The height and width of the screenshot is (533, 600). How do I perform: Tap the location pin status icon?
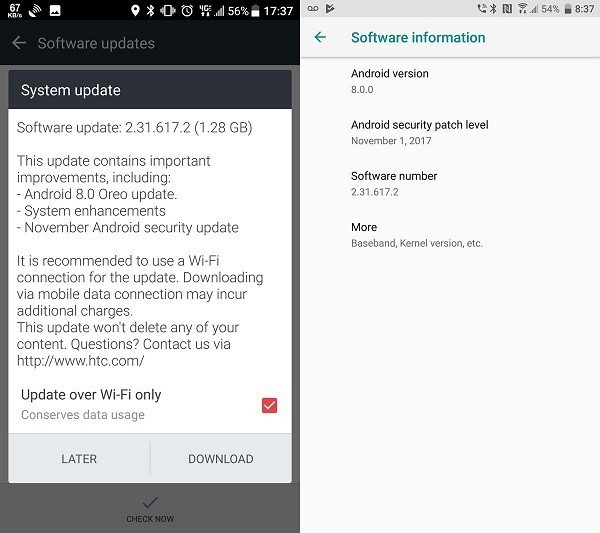click(x=135, y=10)
